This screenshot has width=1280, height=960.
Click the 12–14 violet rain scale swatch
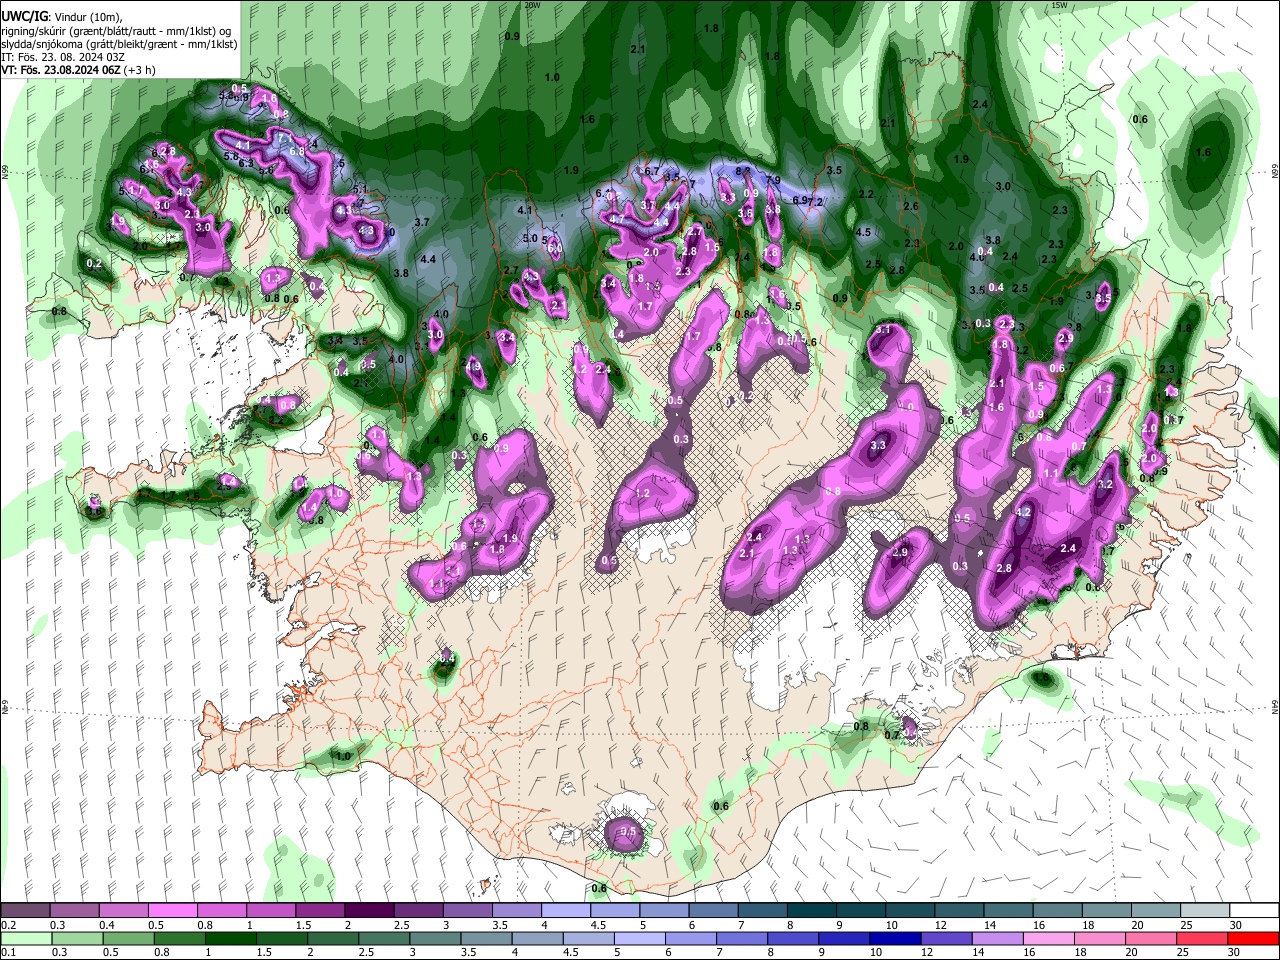point(946,938)
